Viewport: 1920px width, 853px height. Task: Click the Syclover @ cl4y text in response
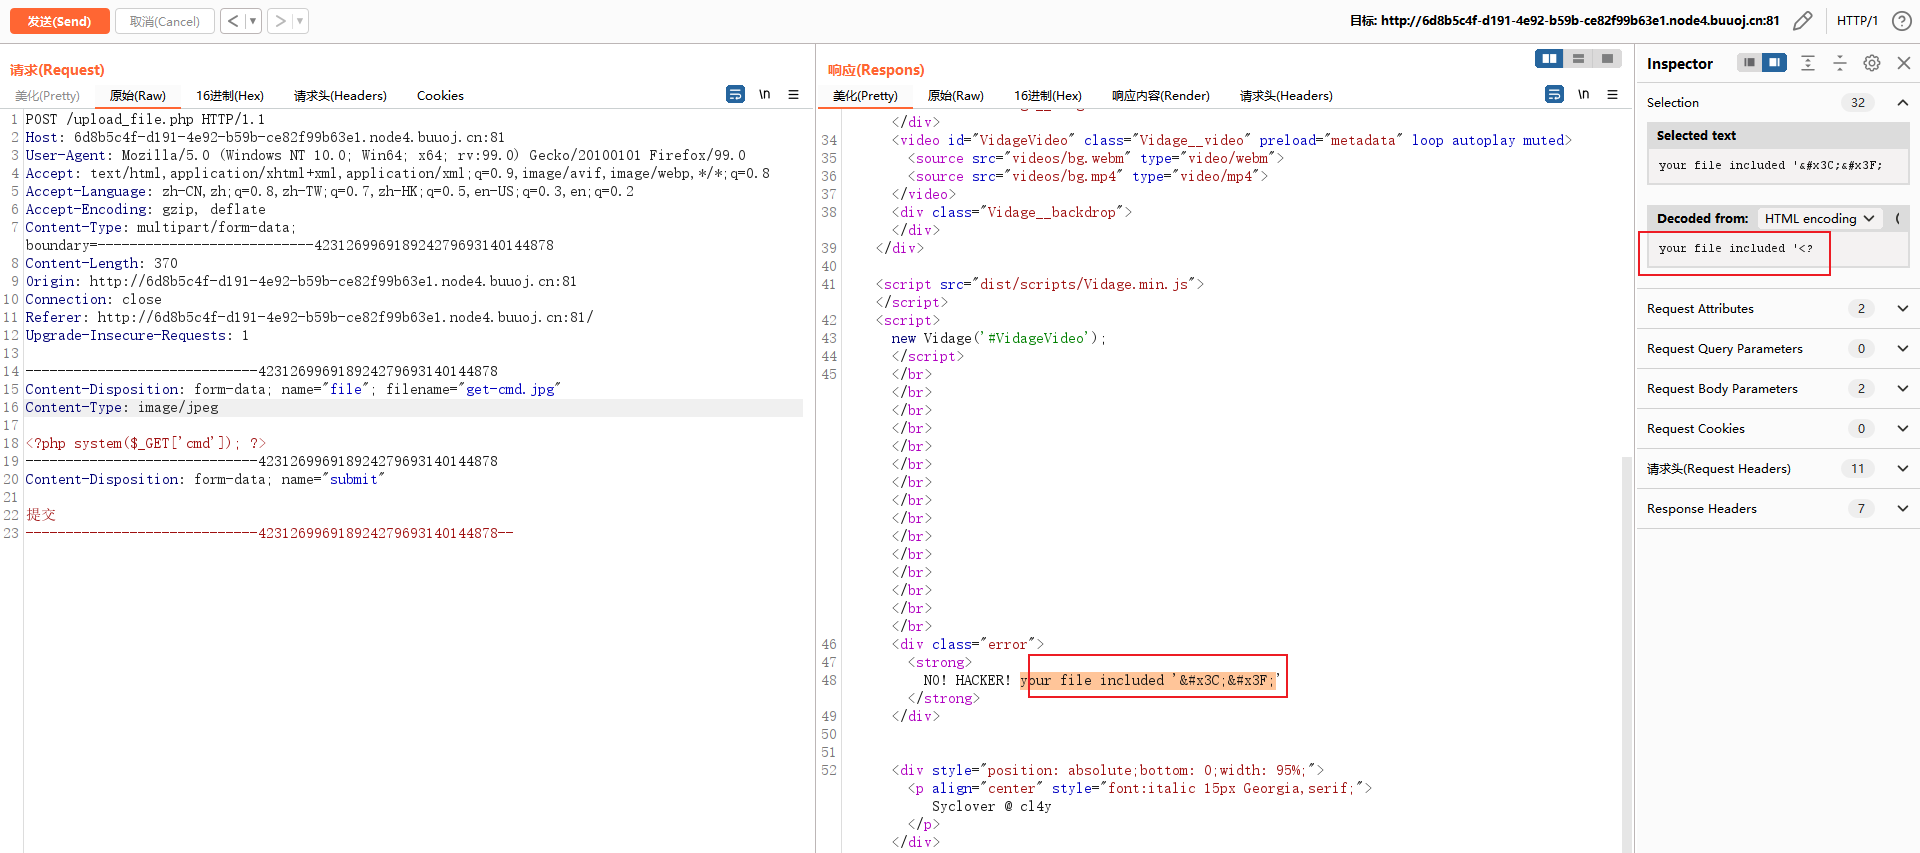click(x=991, y=806)
